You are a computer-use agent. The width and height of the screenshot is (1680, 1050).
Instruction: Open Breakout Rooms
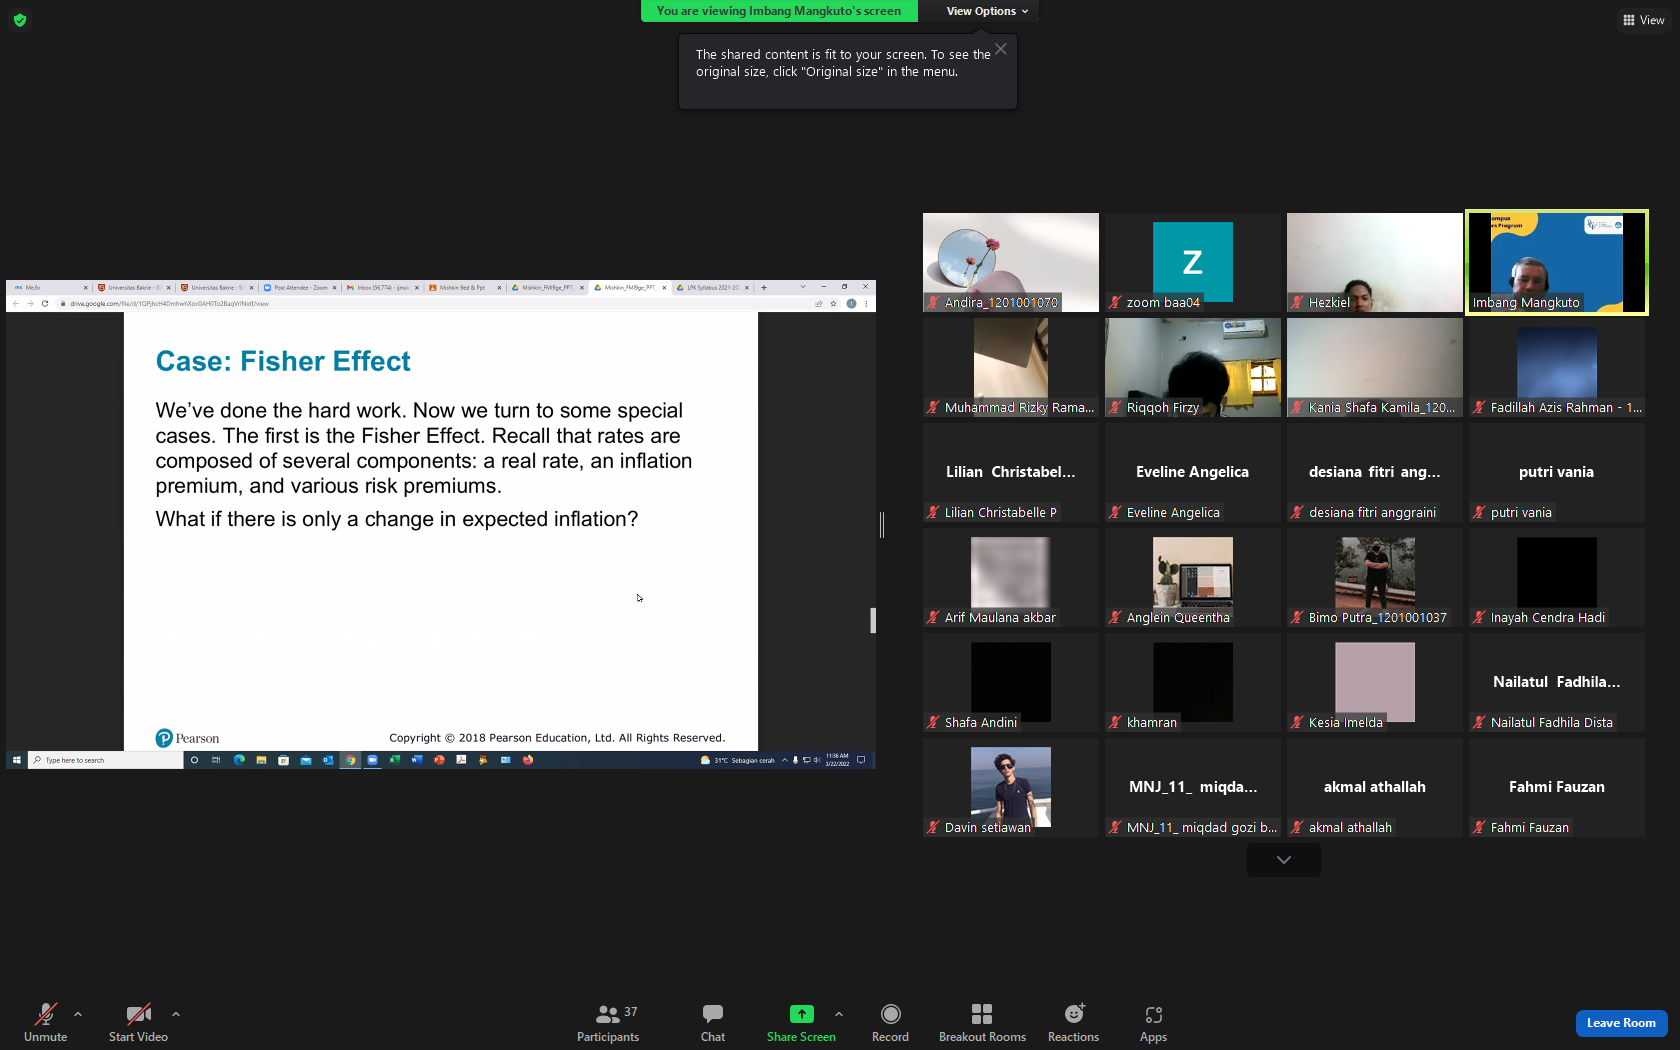pyautogui.click(x=982, y=1022)
